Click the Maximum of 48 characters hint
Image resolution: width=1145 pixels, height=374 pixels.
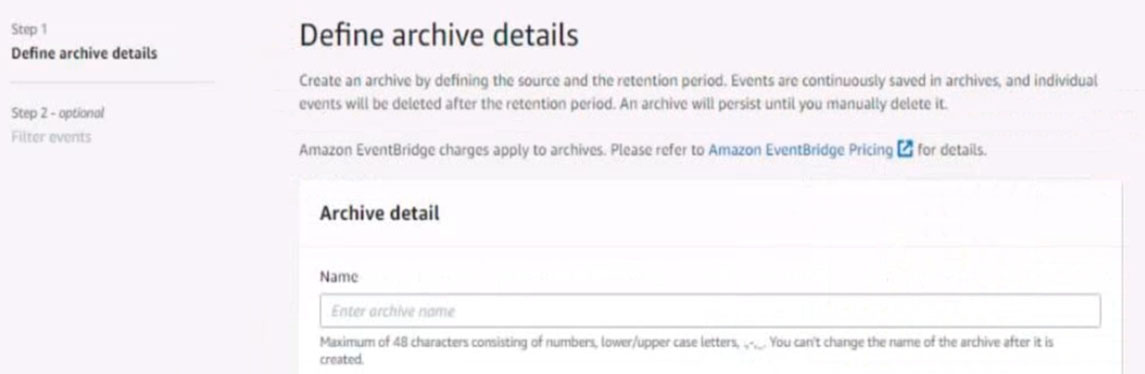coord(686,342)
